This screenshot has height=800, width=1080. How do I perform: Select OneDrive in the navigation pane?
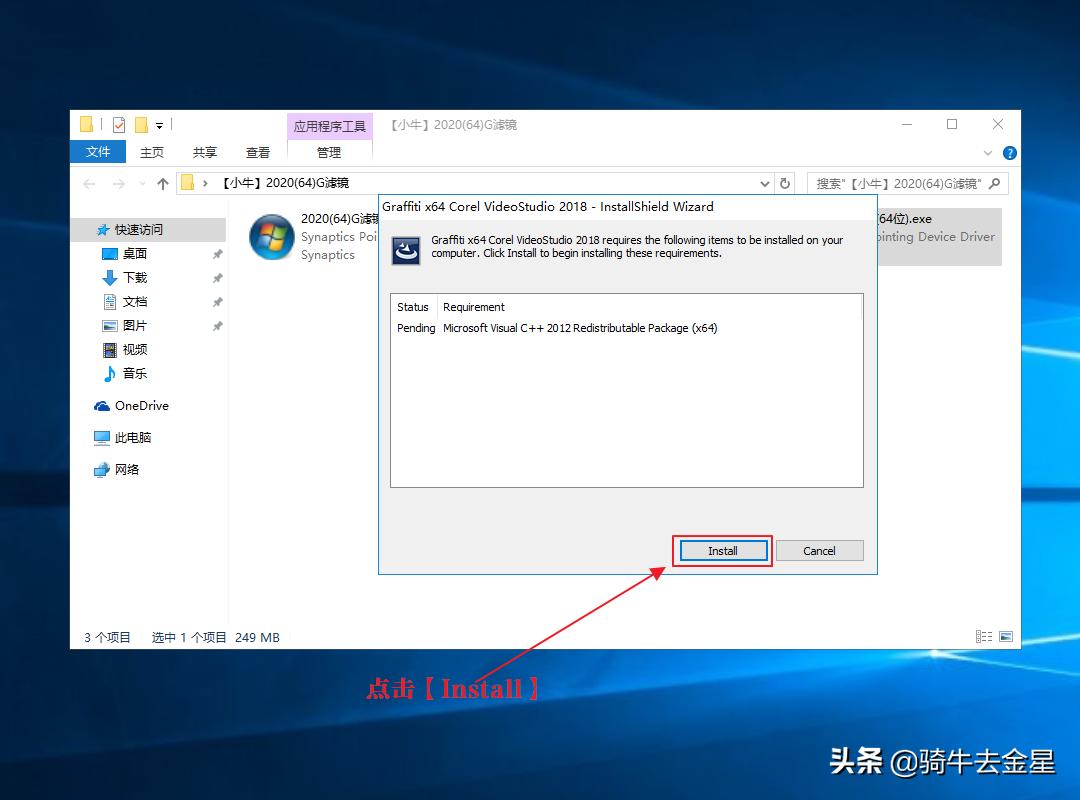[141, 406]
